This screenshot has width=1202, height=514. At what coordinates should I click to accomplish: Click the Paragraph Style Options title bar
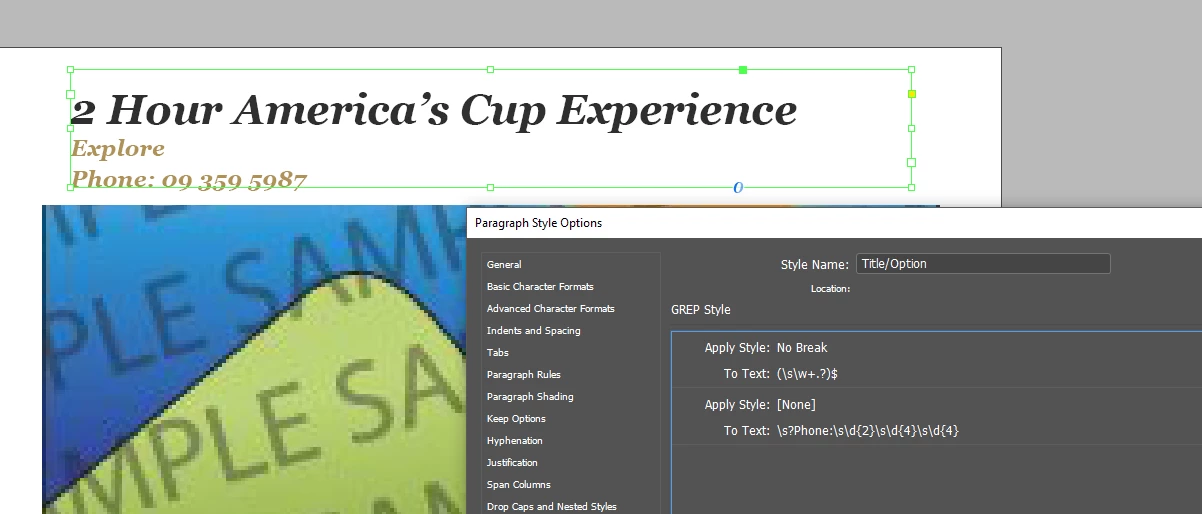click(834, 223)
